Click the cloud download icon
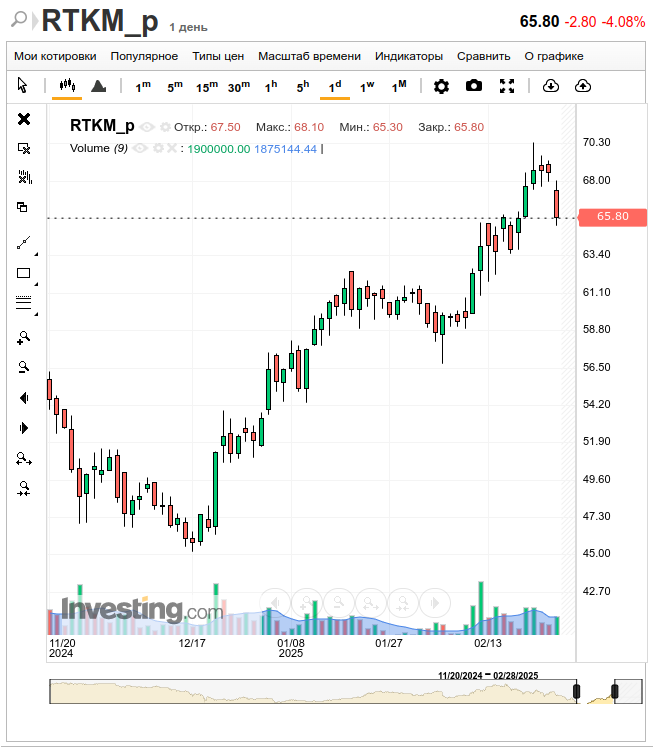Screen dimensions: 656x751 551,86
